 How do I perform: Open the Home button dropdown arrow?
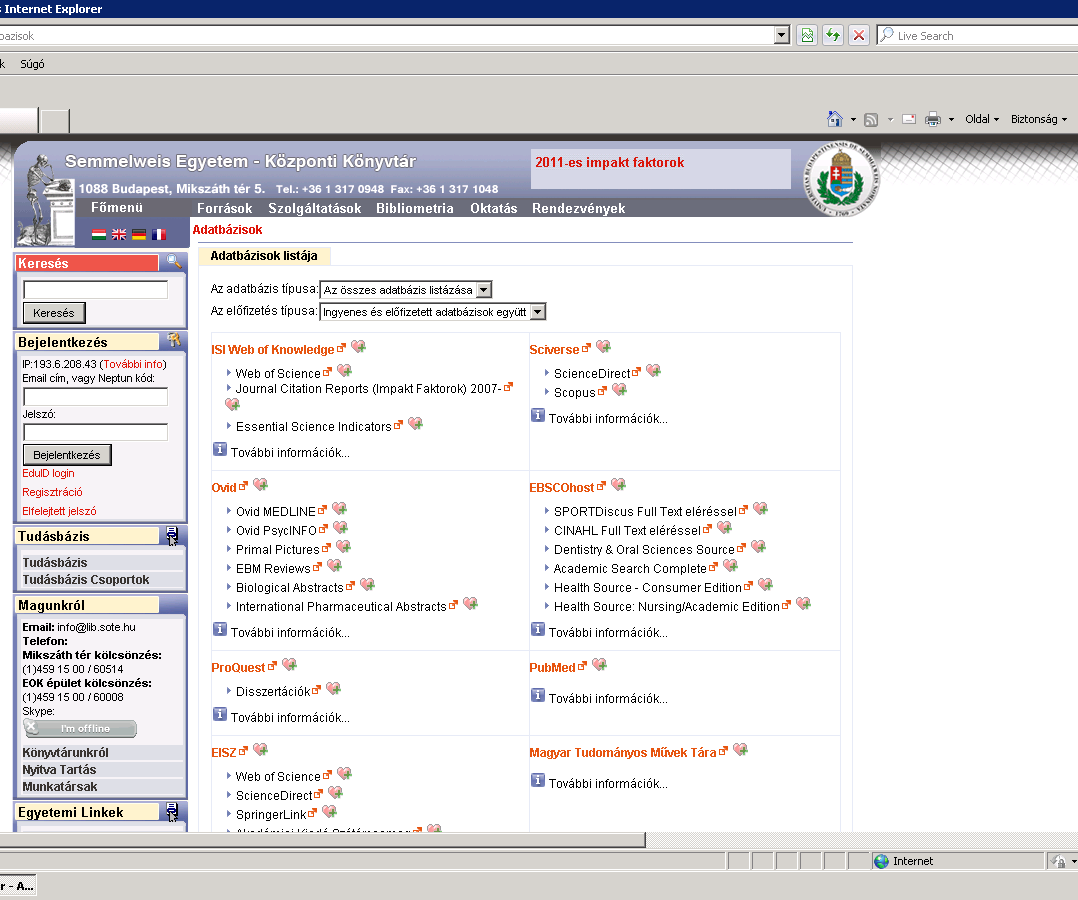coord(853,120)
